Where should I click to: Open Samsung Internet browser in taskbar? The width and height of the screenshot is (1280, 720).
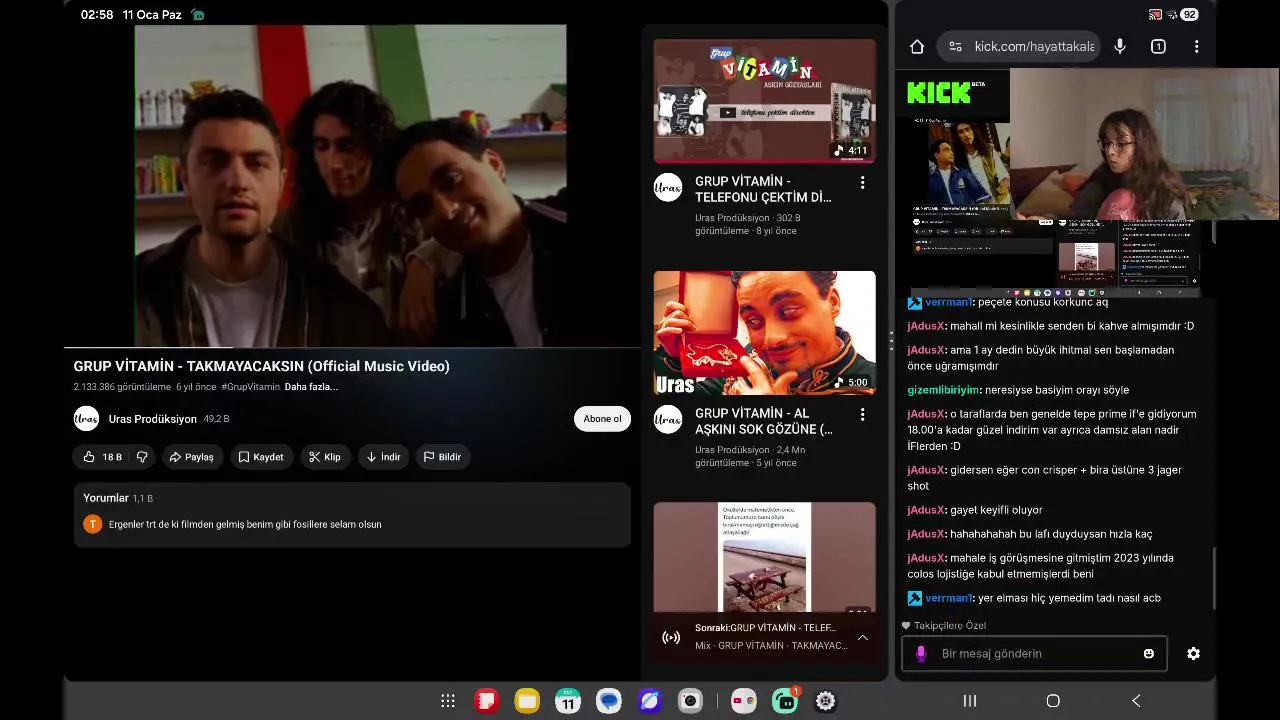[650, 701]
